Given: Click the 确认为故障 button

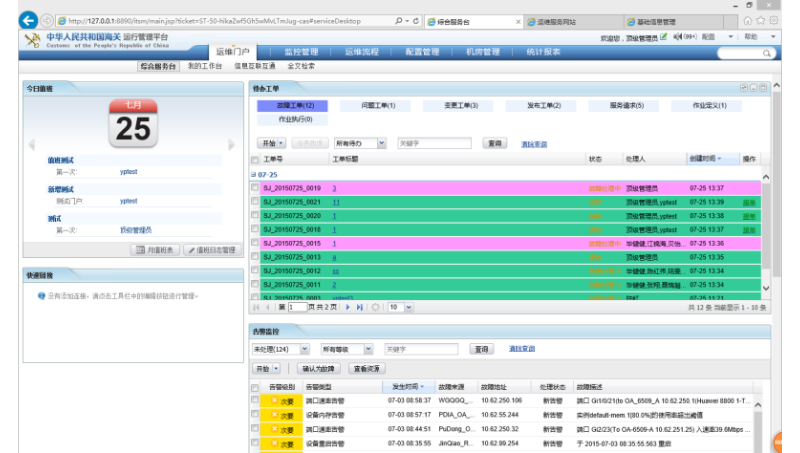Looking at the screenshot, I should (x=318, y=368).
